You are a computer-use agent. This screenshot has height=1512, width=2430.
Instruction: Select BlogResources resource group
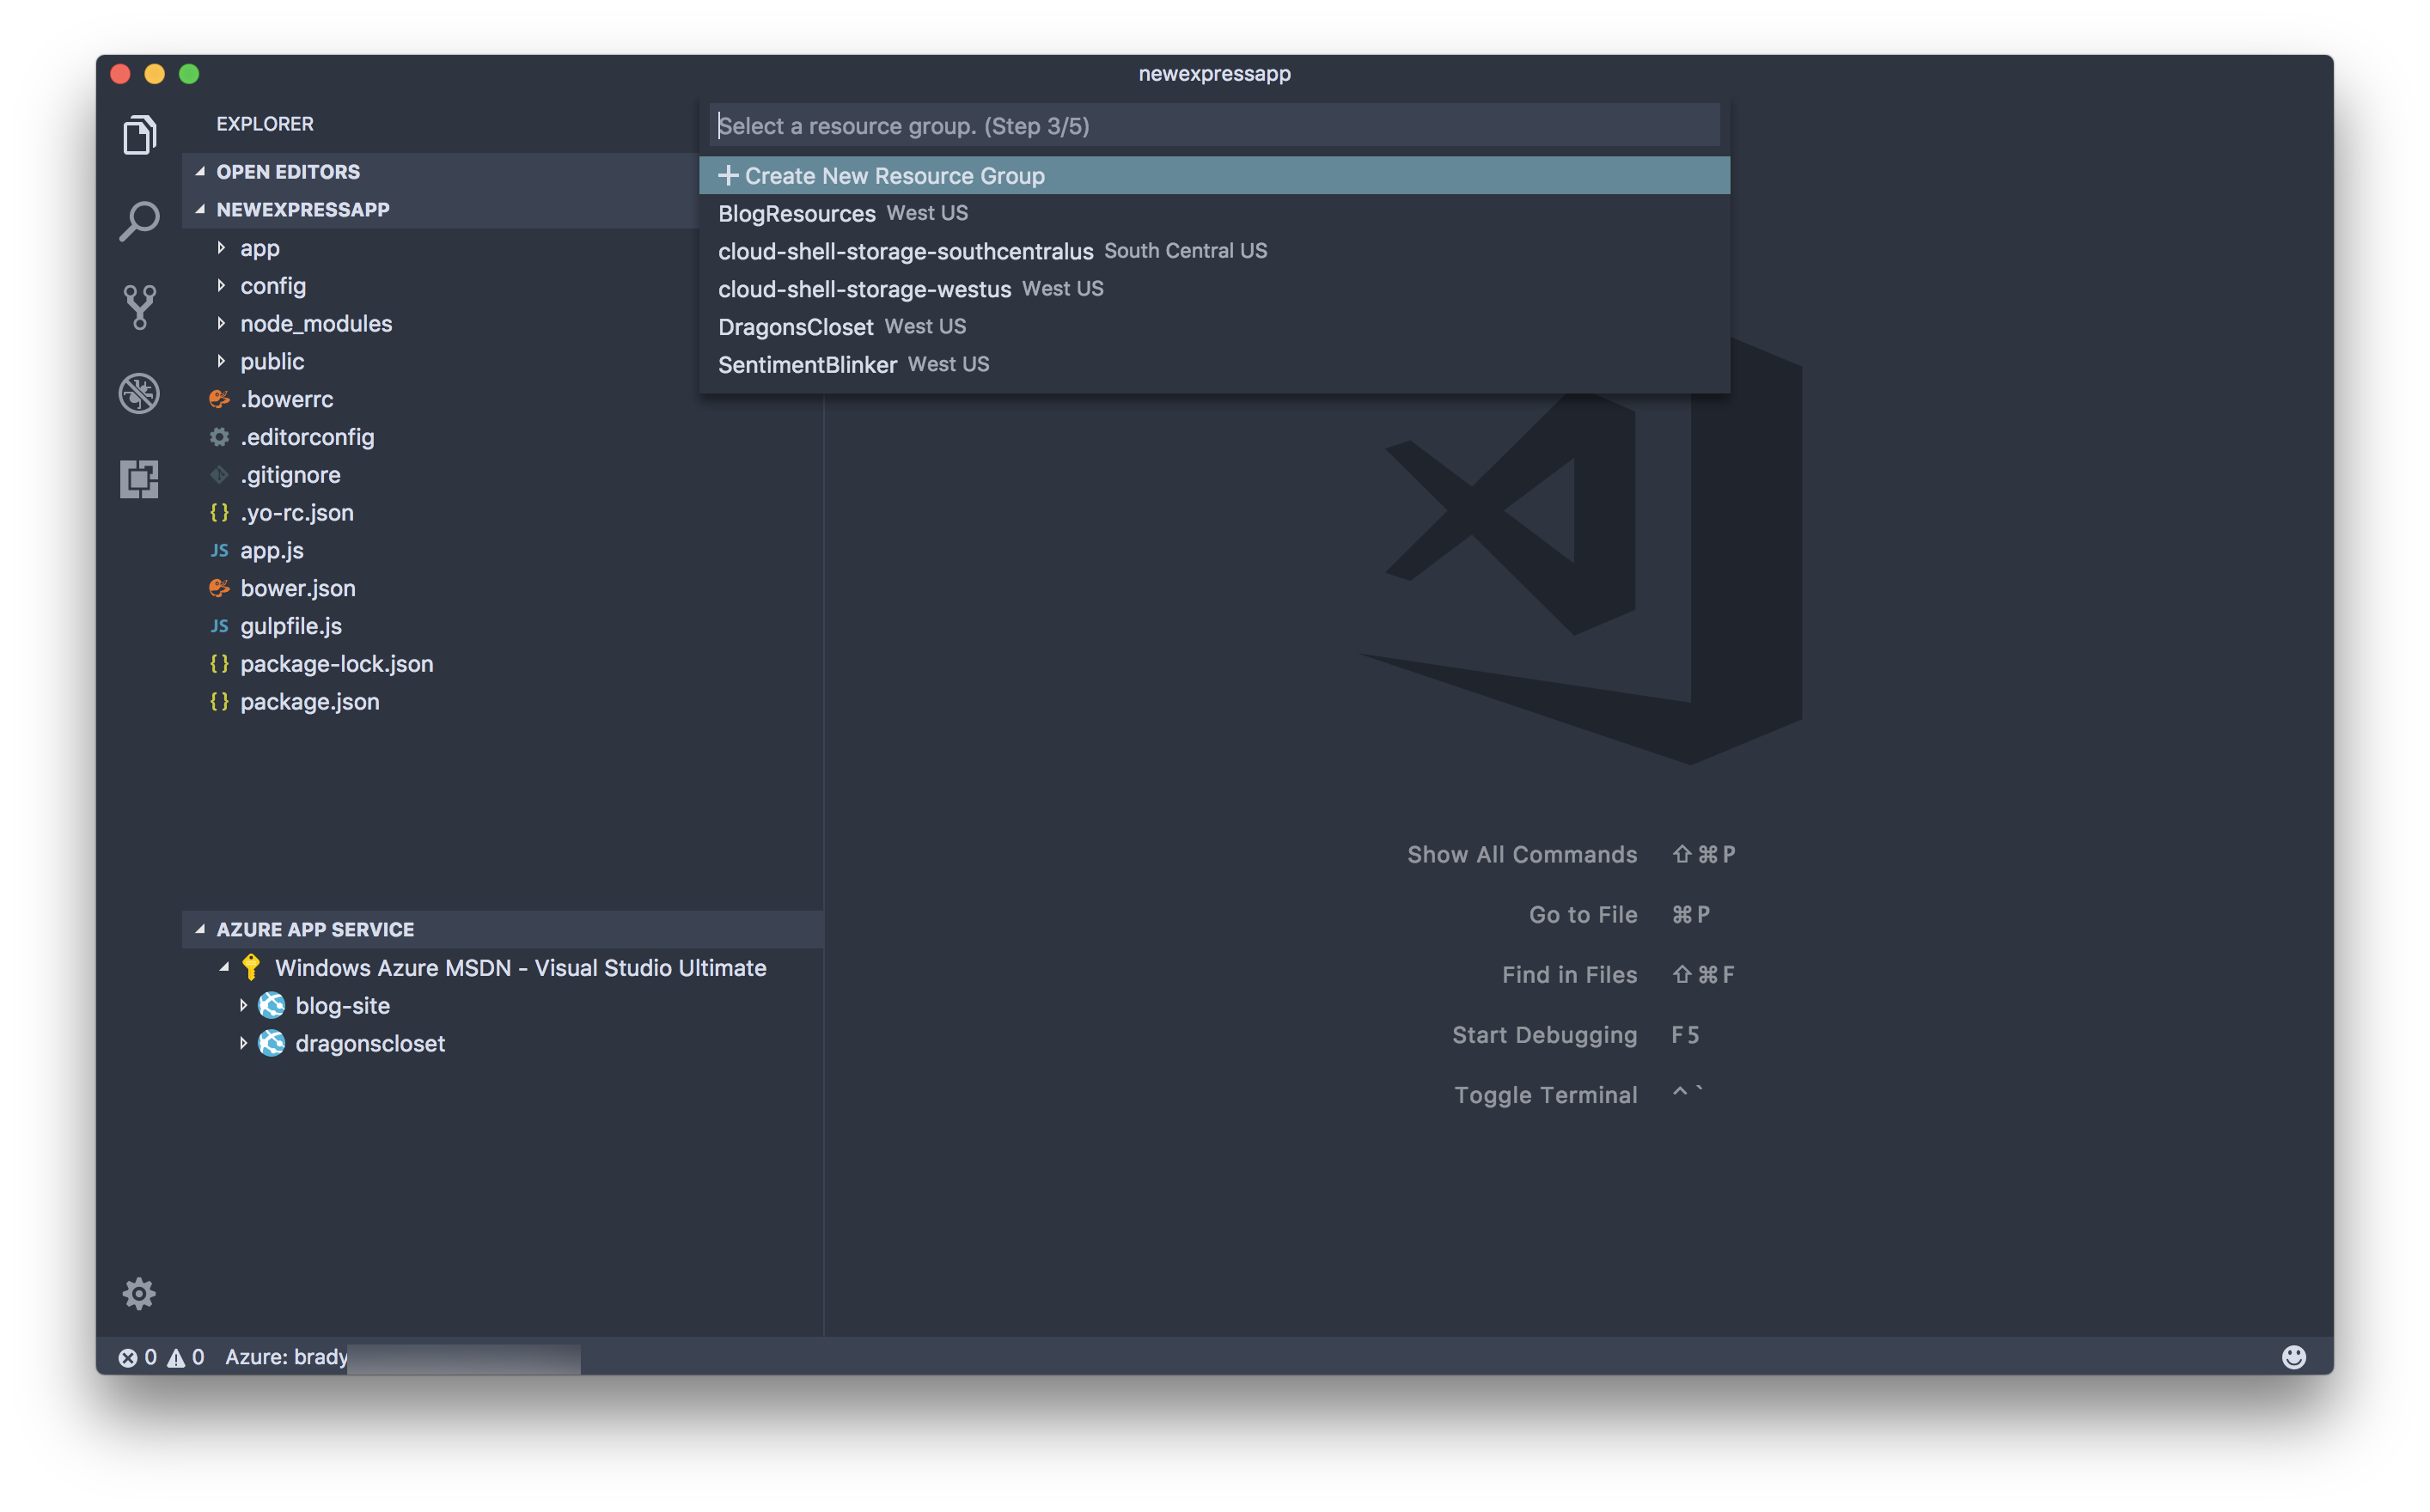point(1214,213)
